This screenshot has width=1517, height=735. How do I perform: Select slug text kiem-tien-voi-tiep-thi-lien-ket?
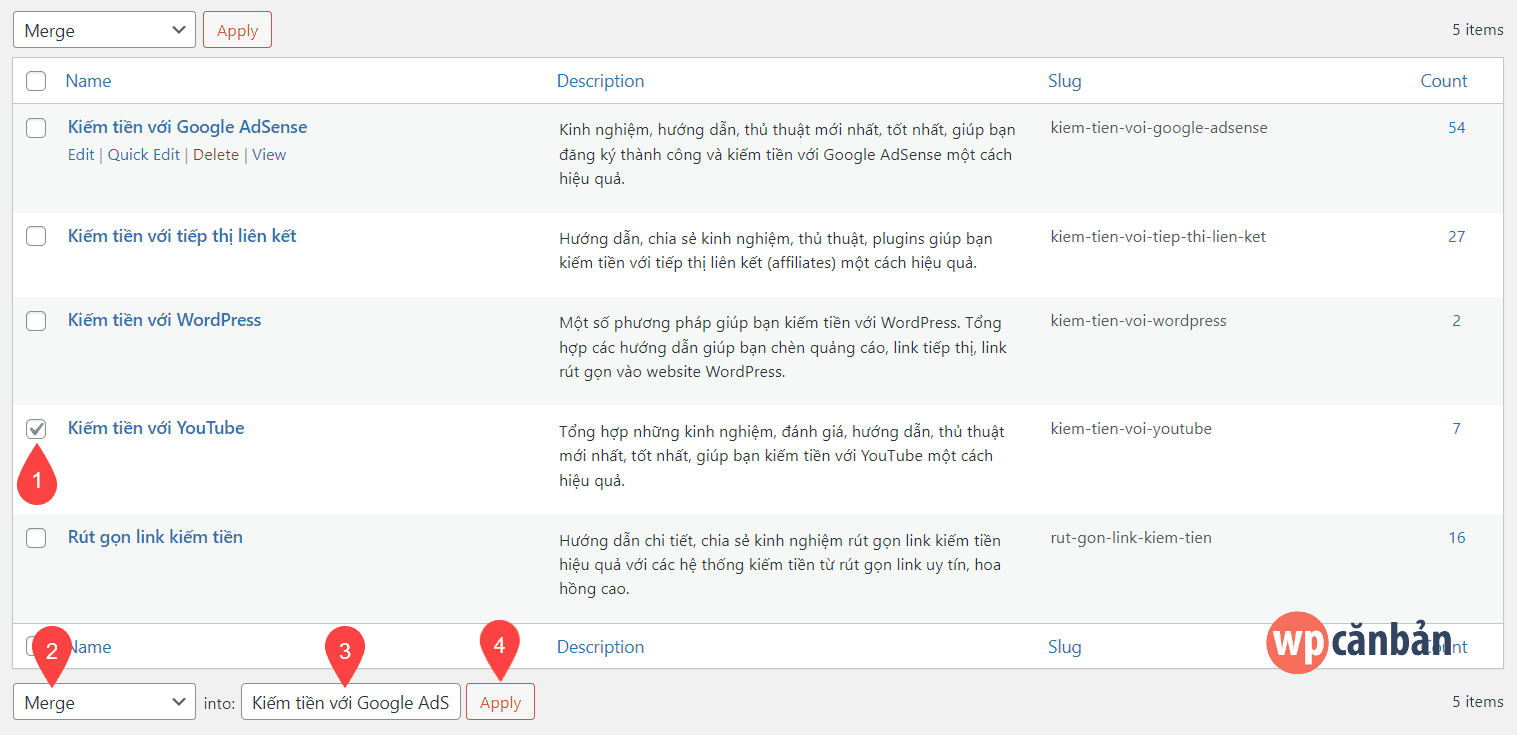click(1158, 236)
